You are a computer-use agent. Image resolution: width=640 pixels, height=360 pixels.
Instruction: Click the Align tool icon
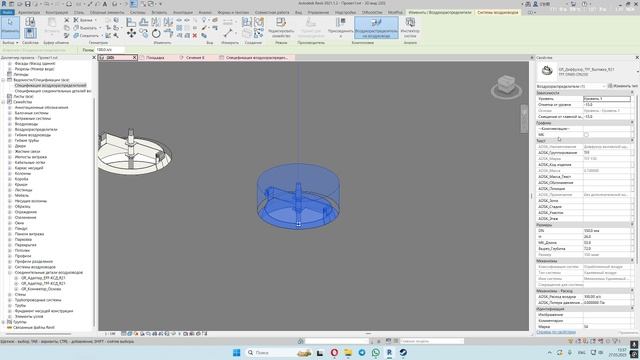pos(131,22)
